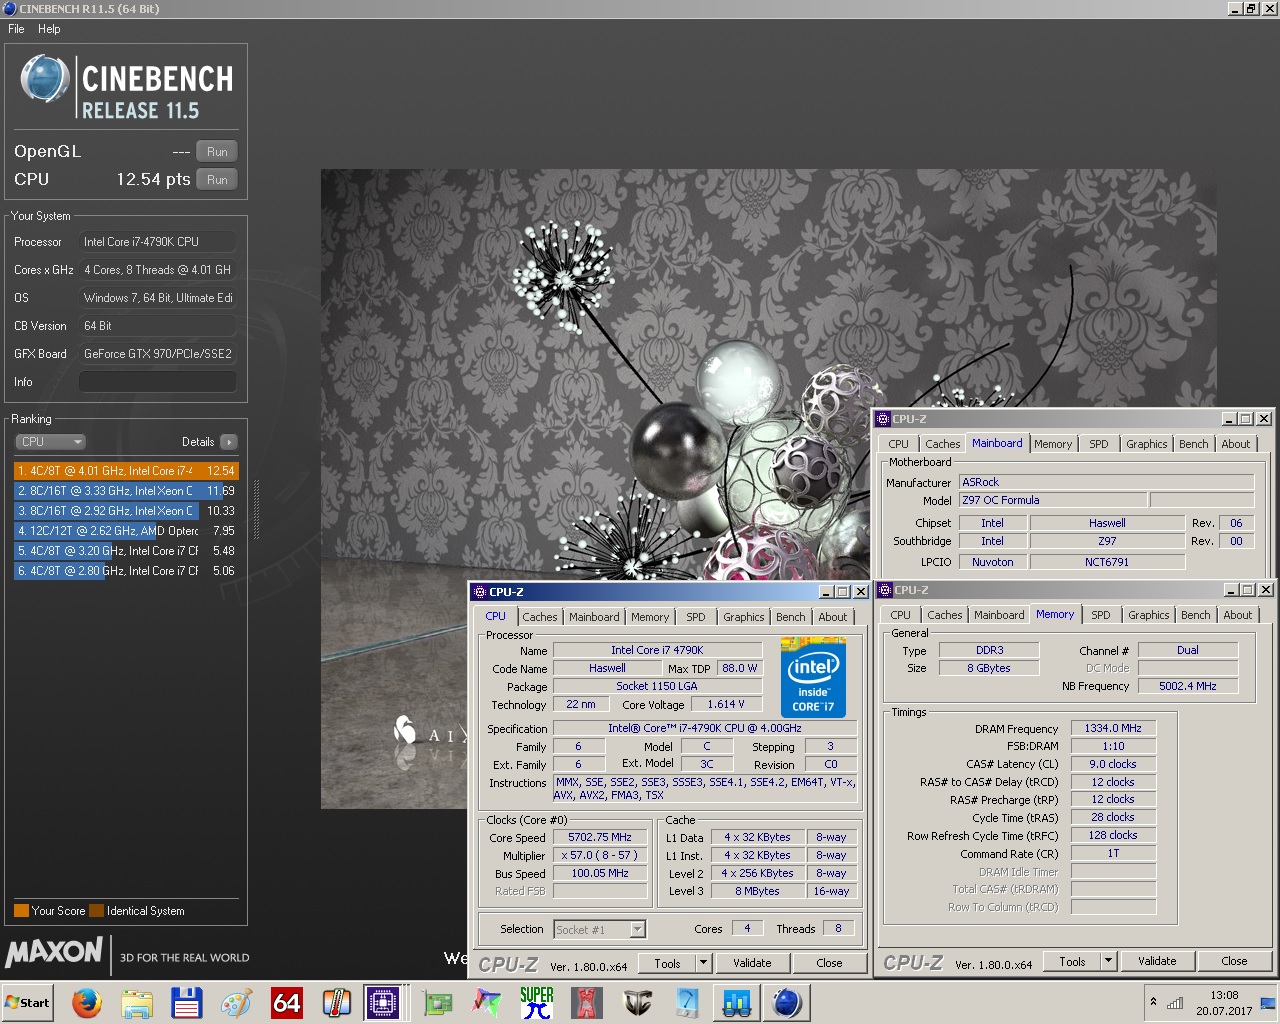
Task: Open the red AIDA64 taskbar icon
Action: pyautogui.click(x=287, y=1003)
